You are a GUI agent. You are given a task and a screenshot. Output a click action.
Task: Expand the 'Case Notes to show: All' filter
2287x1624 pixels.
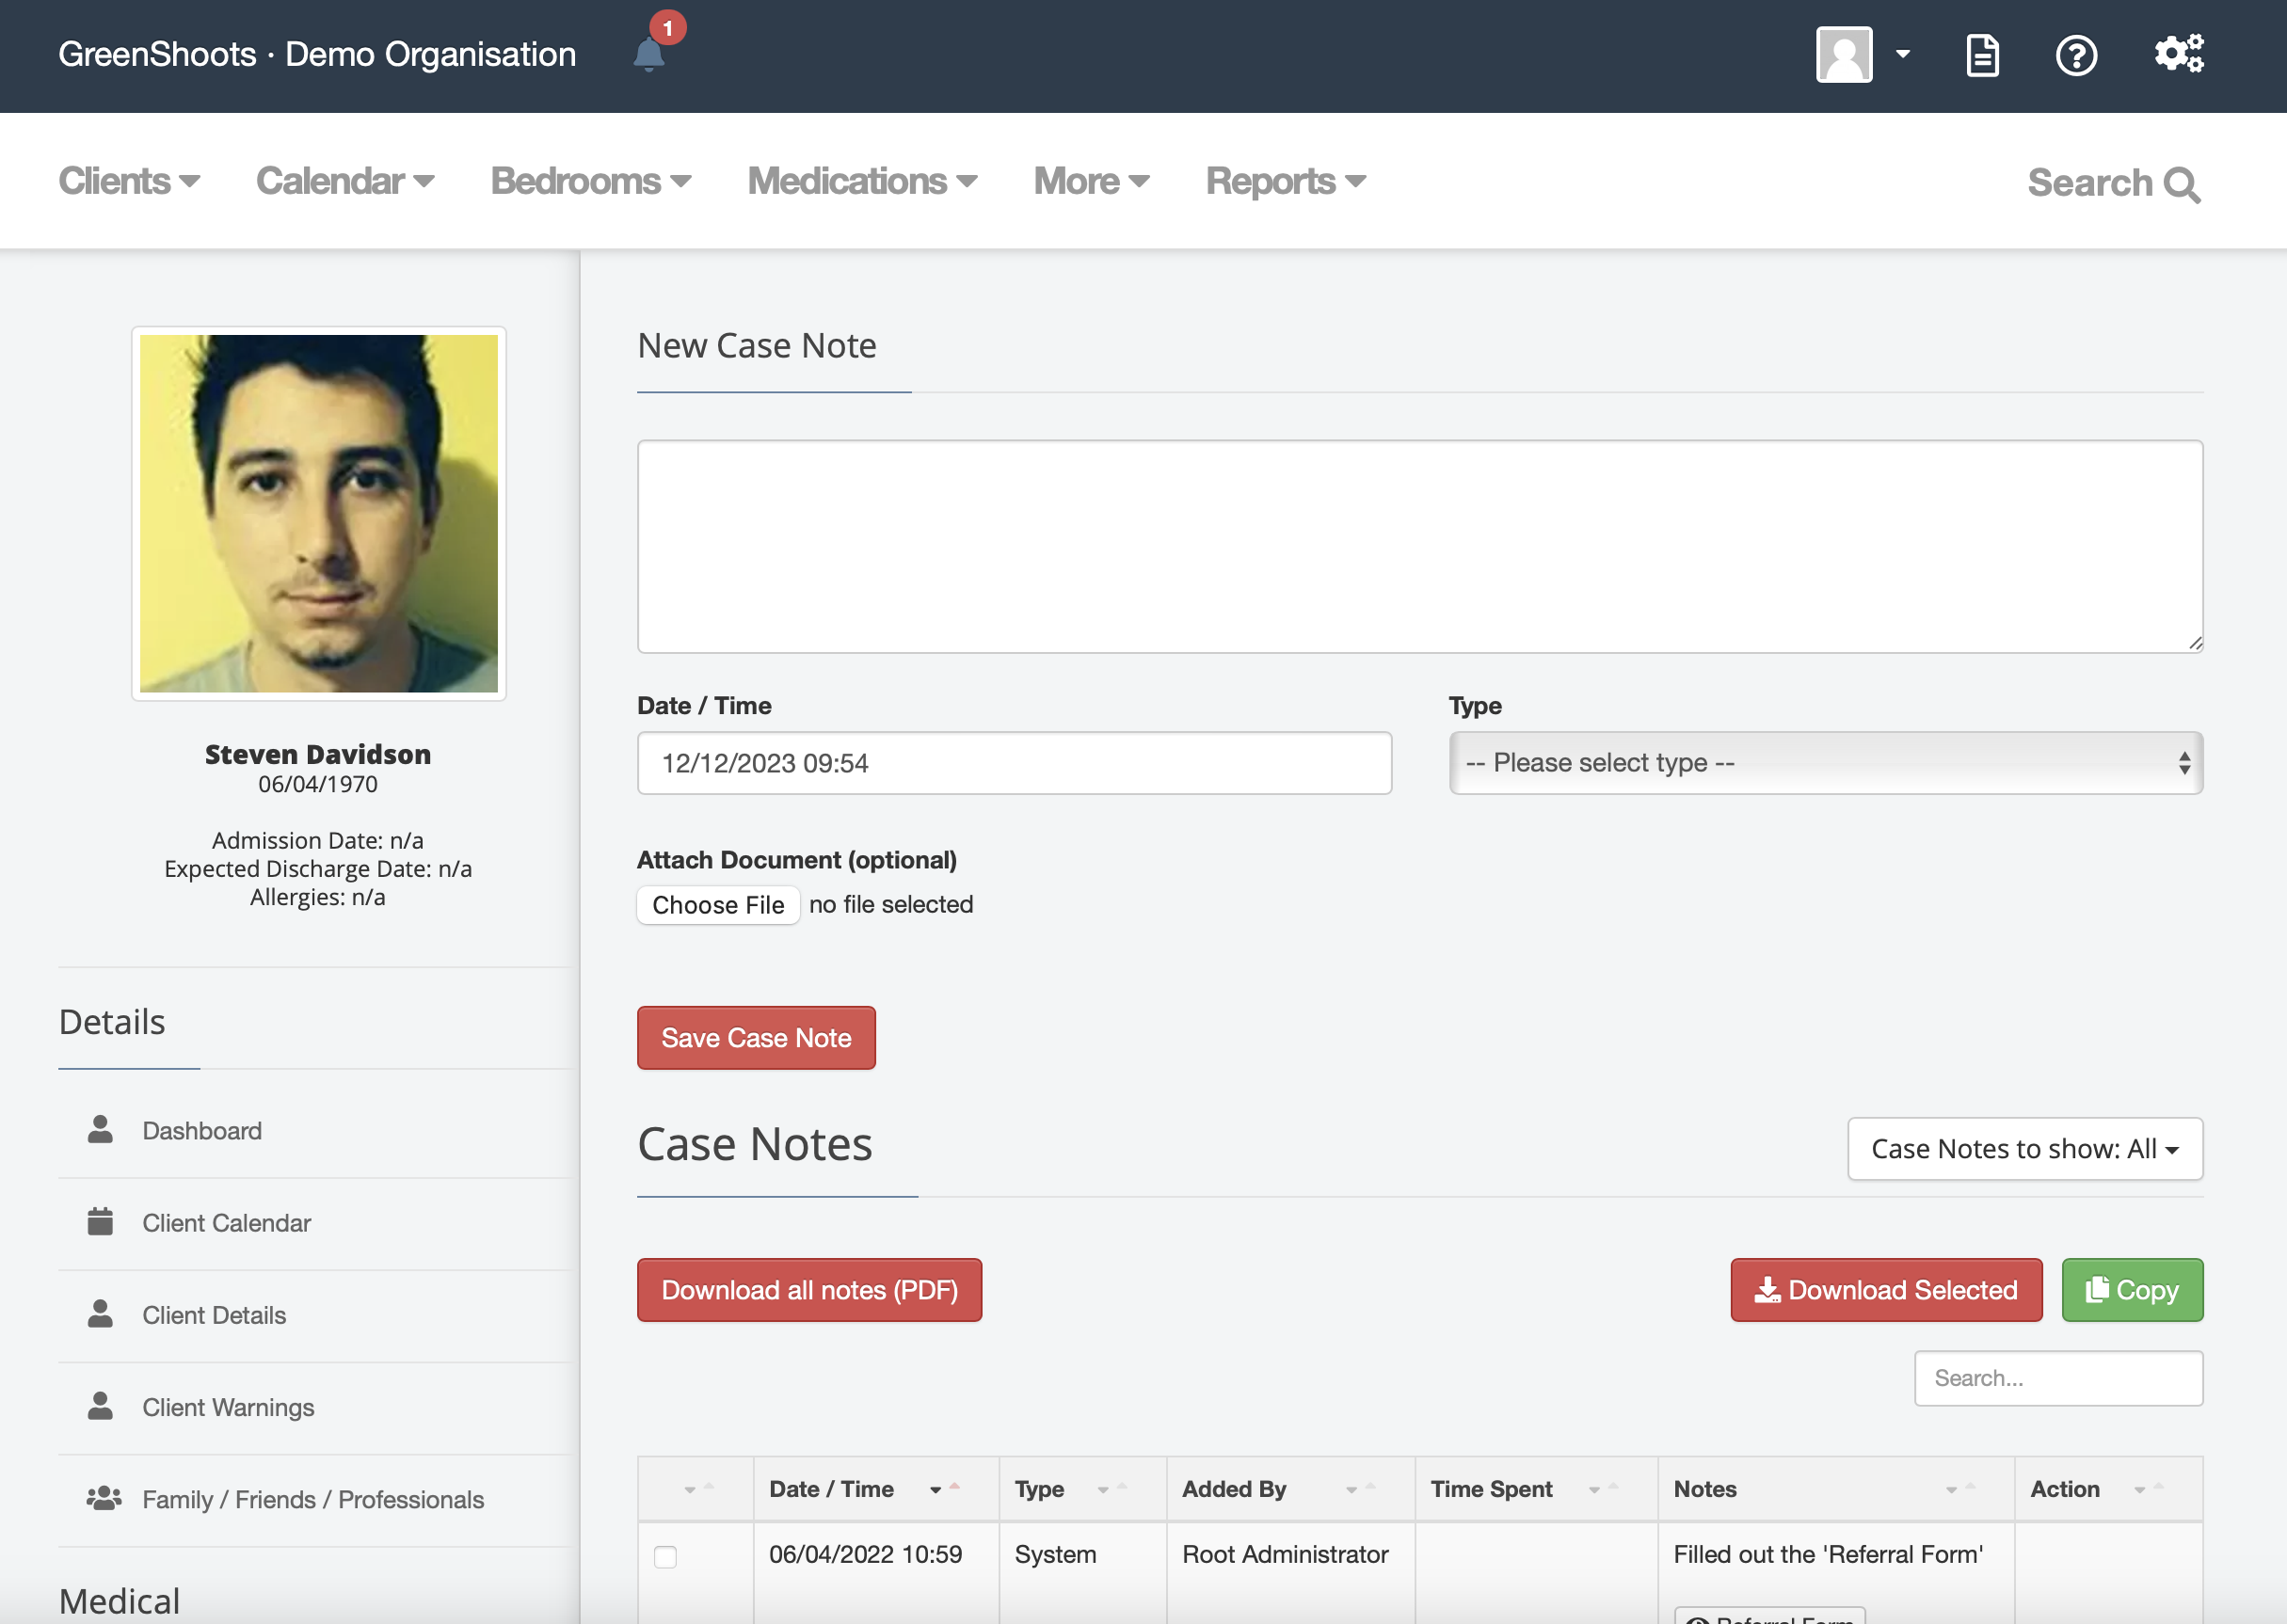coord(2024,1148)
